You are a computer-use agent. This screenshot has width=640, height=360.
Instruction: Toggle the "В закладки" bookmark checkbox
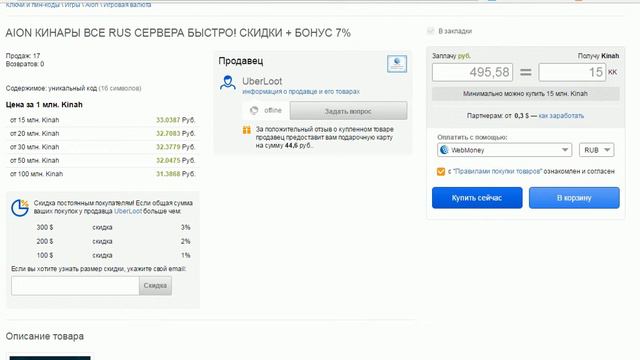coord(430,31)
